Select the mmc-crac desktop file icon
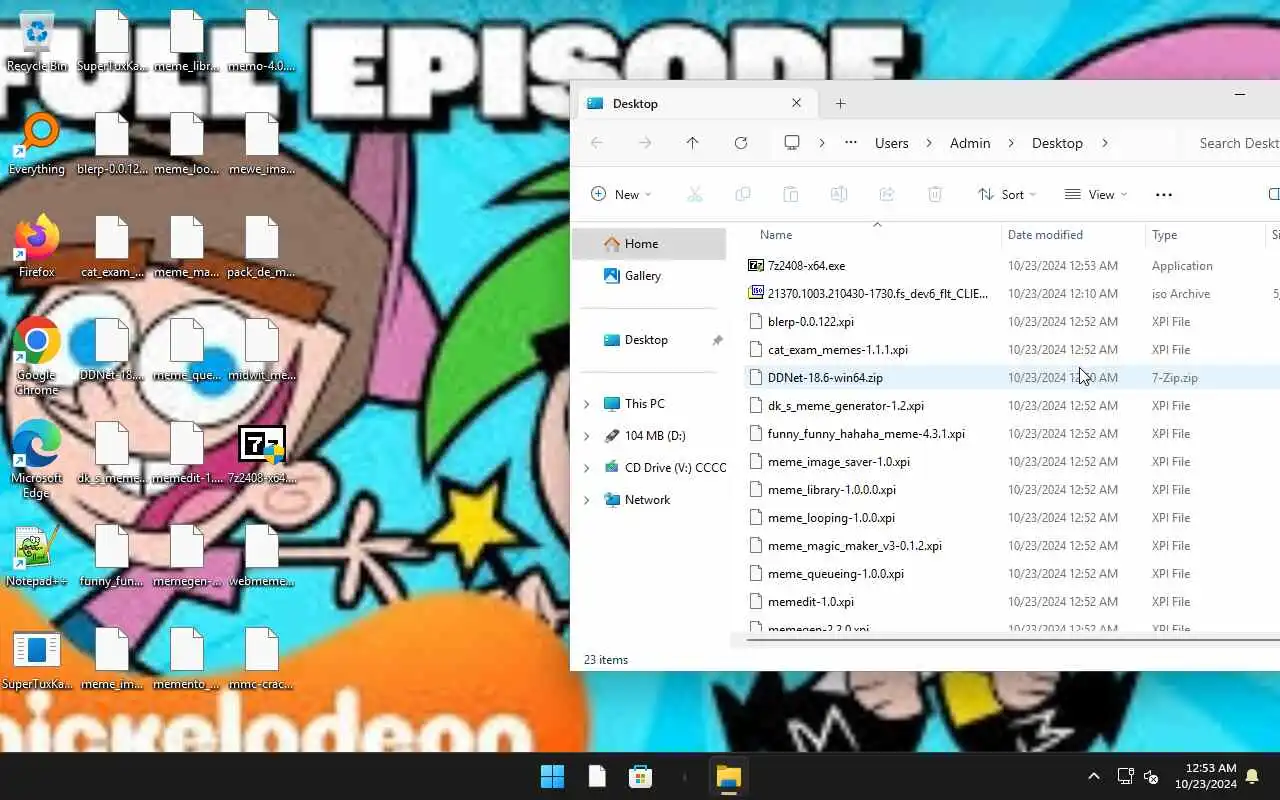Image resolution: width=1280 pixels, height=800 pixels. coord(262,660)
